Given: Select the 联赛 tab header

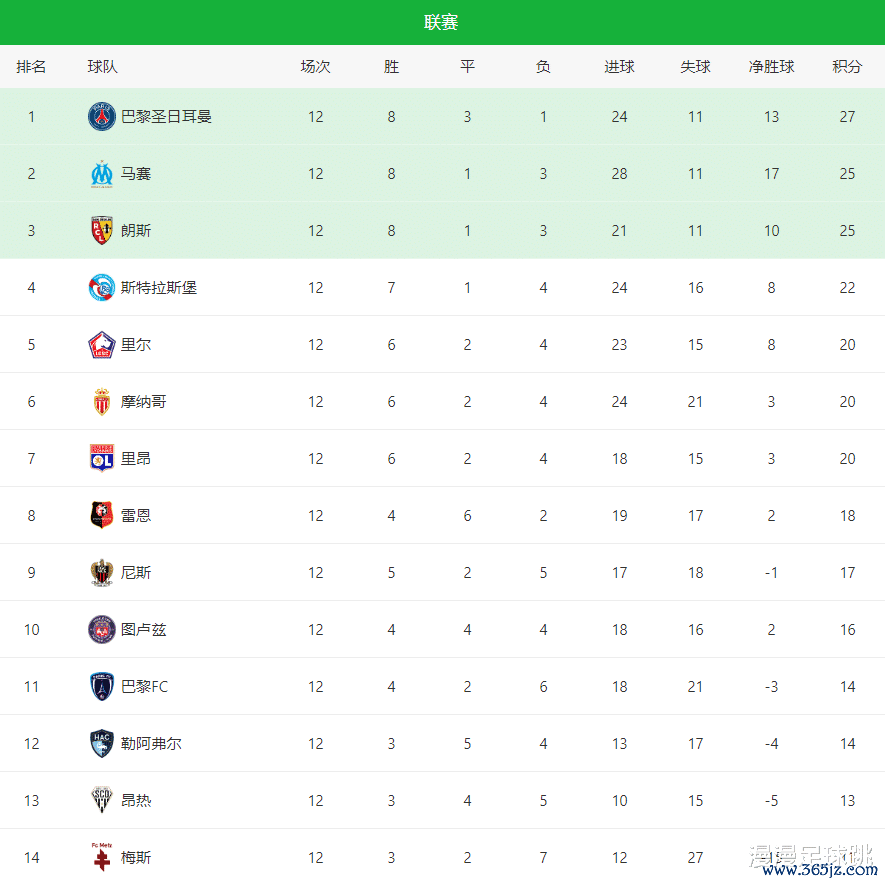Looking at the screenshot, I should (442, 22).
